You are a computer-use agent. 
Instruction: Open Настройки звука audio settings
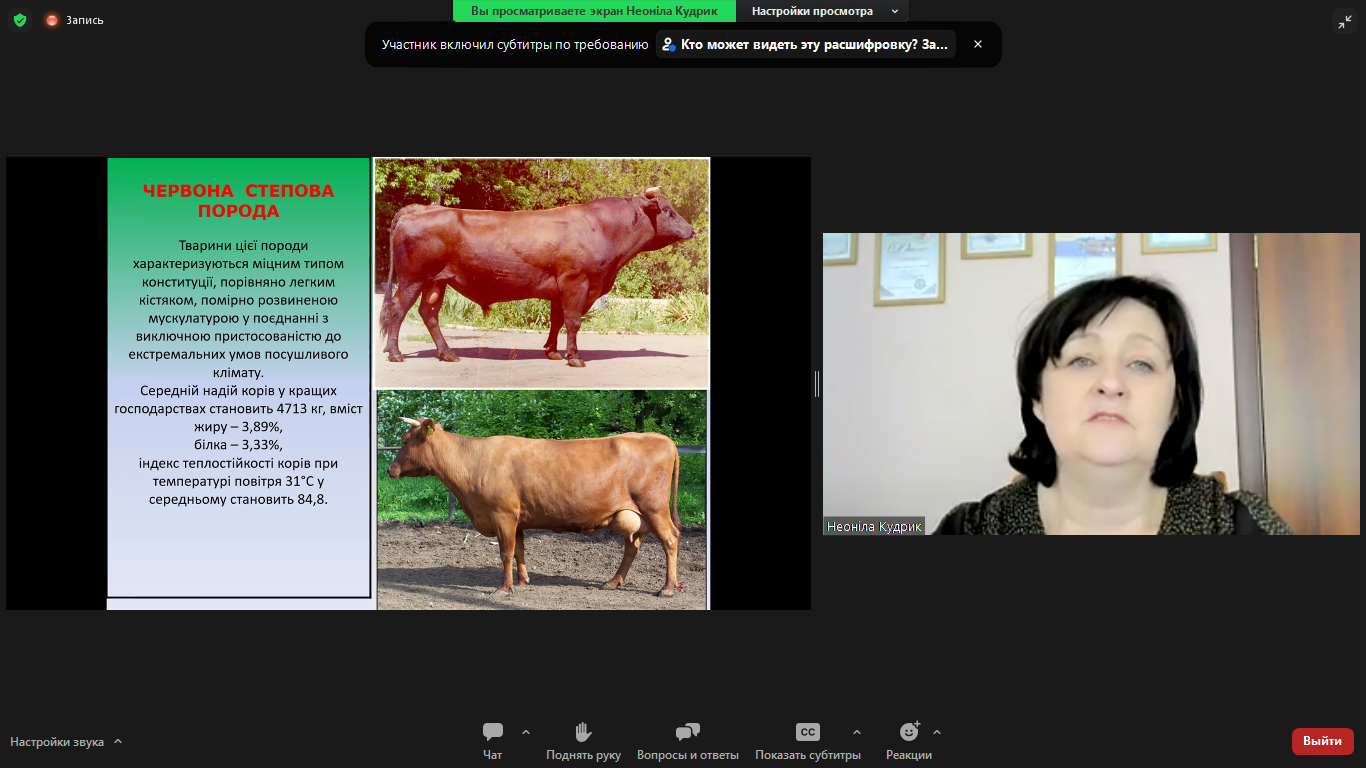coord(57,742)
